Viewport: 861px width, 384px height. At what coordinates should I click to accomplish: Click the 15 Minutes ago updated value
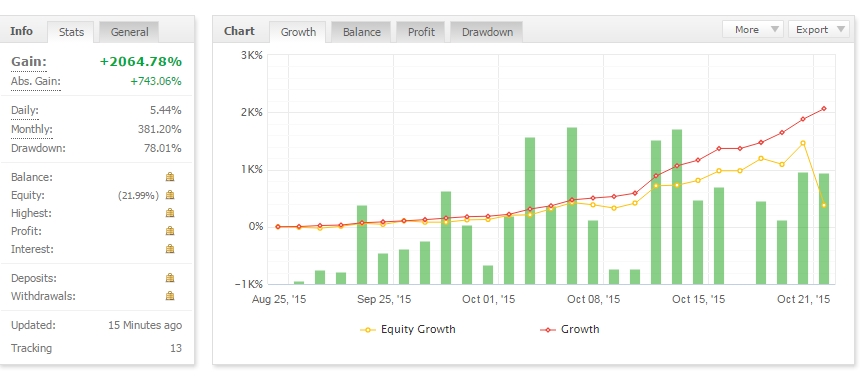tap(145, 325)
